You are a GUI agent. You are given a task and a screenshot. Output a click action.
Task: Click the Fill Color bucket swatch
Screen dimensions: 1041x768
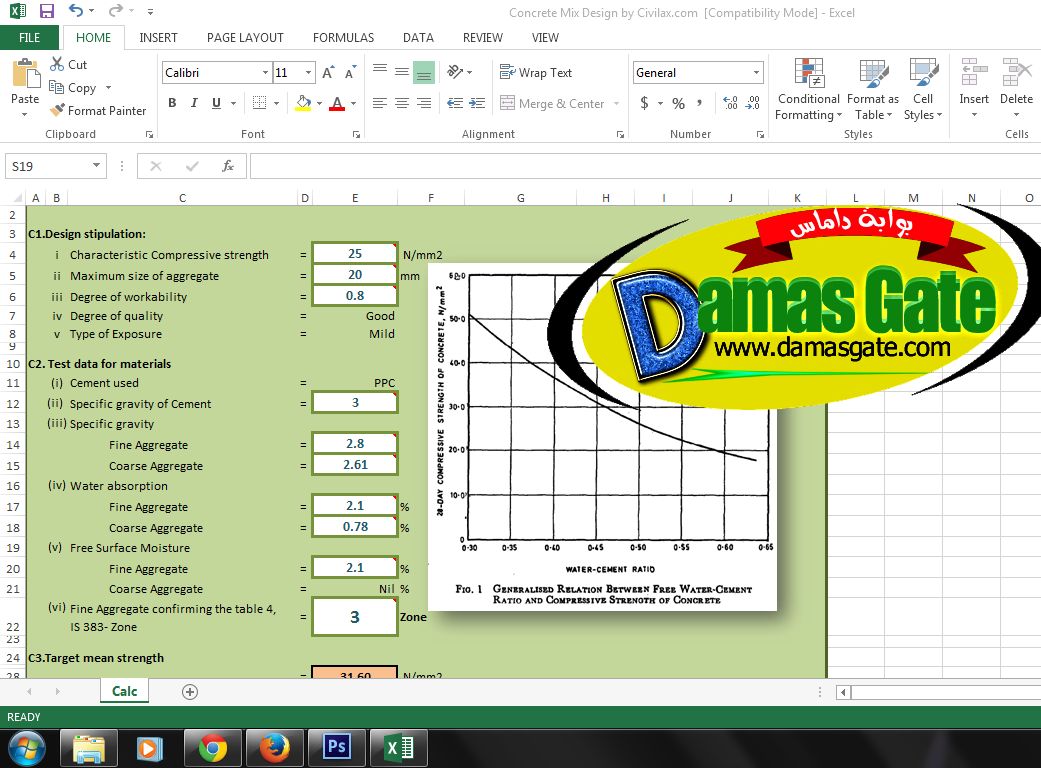click(303, 103)
